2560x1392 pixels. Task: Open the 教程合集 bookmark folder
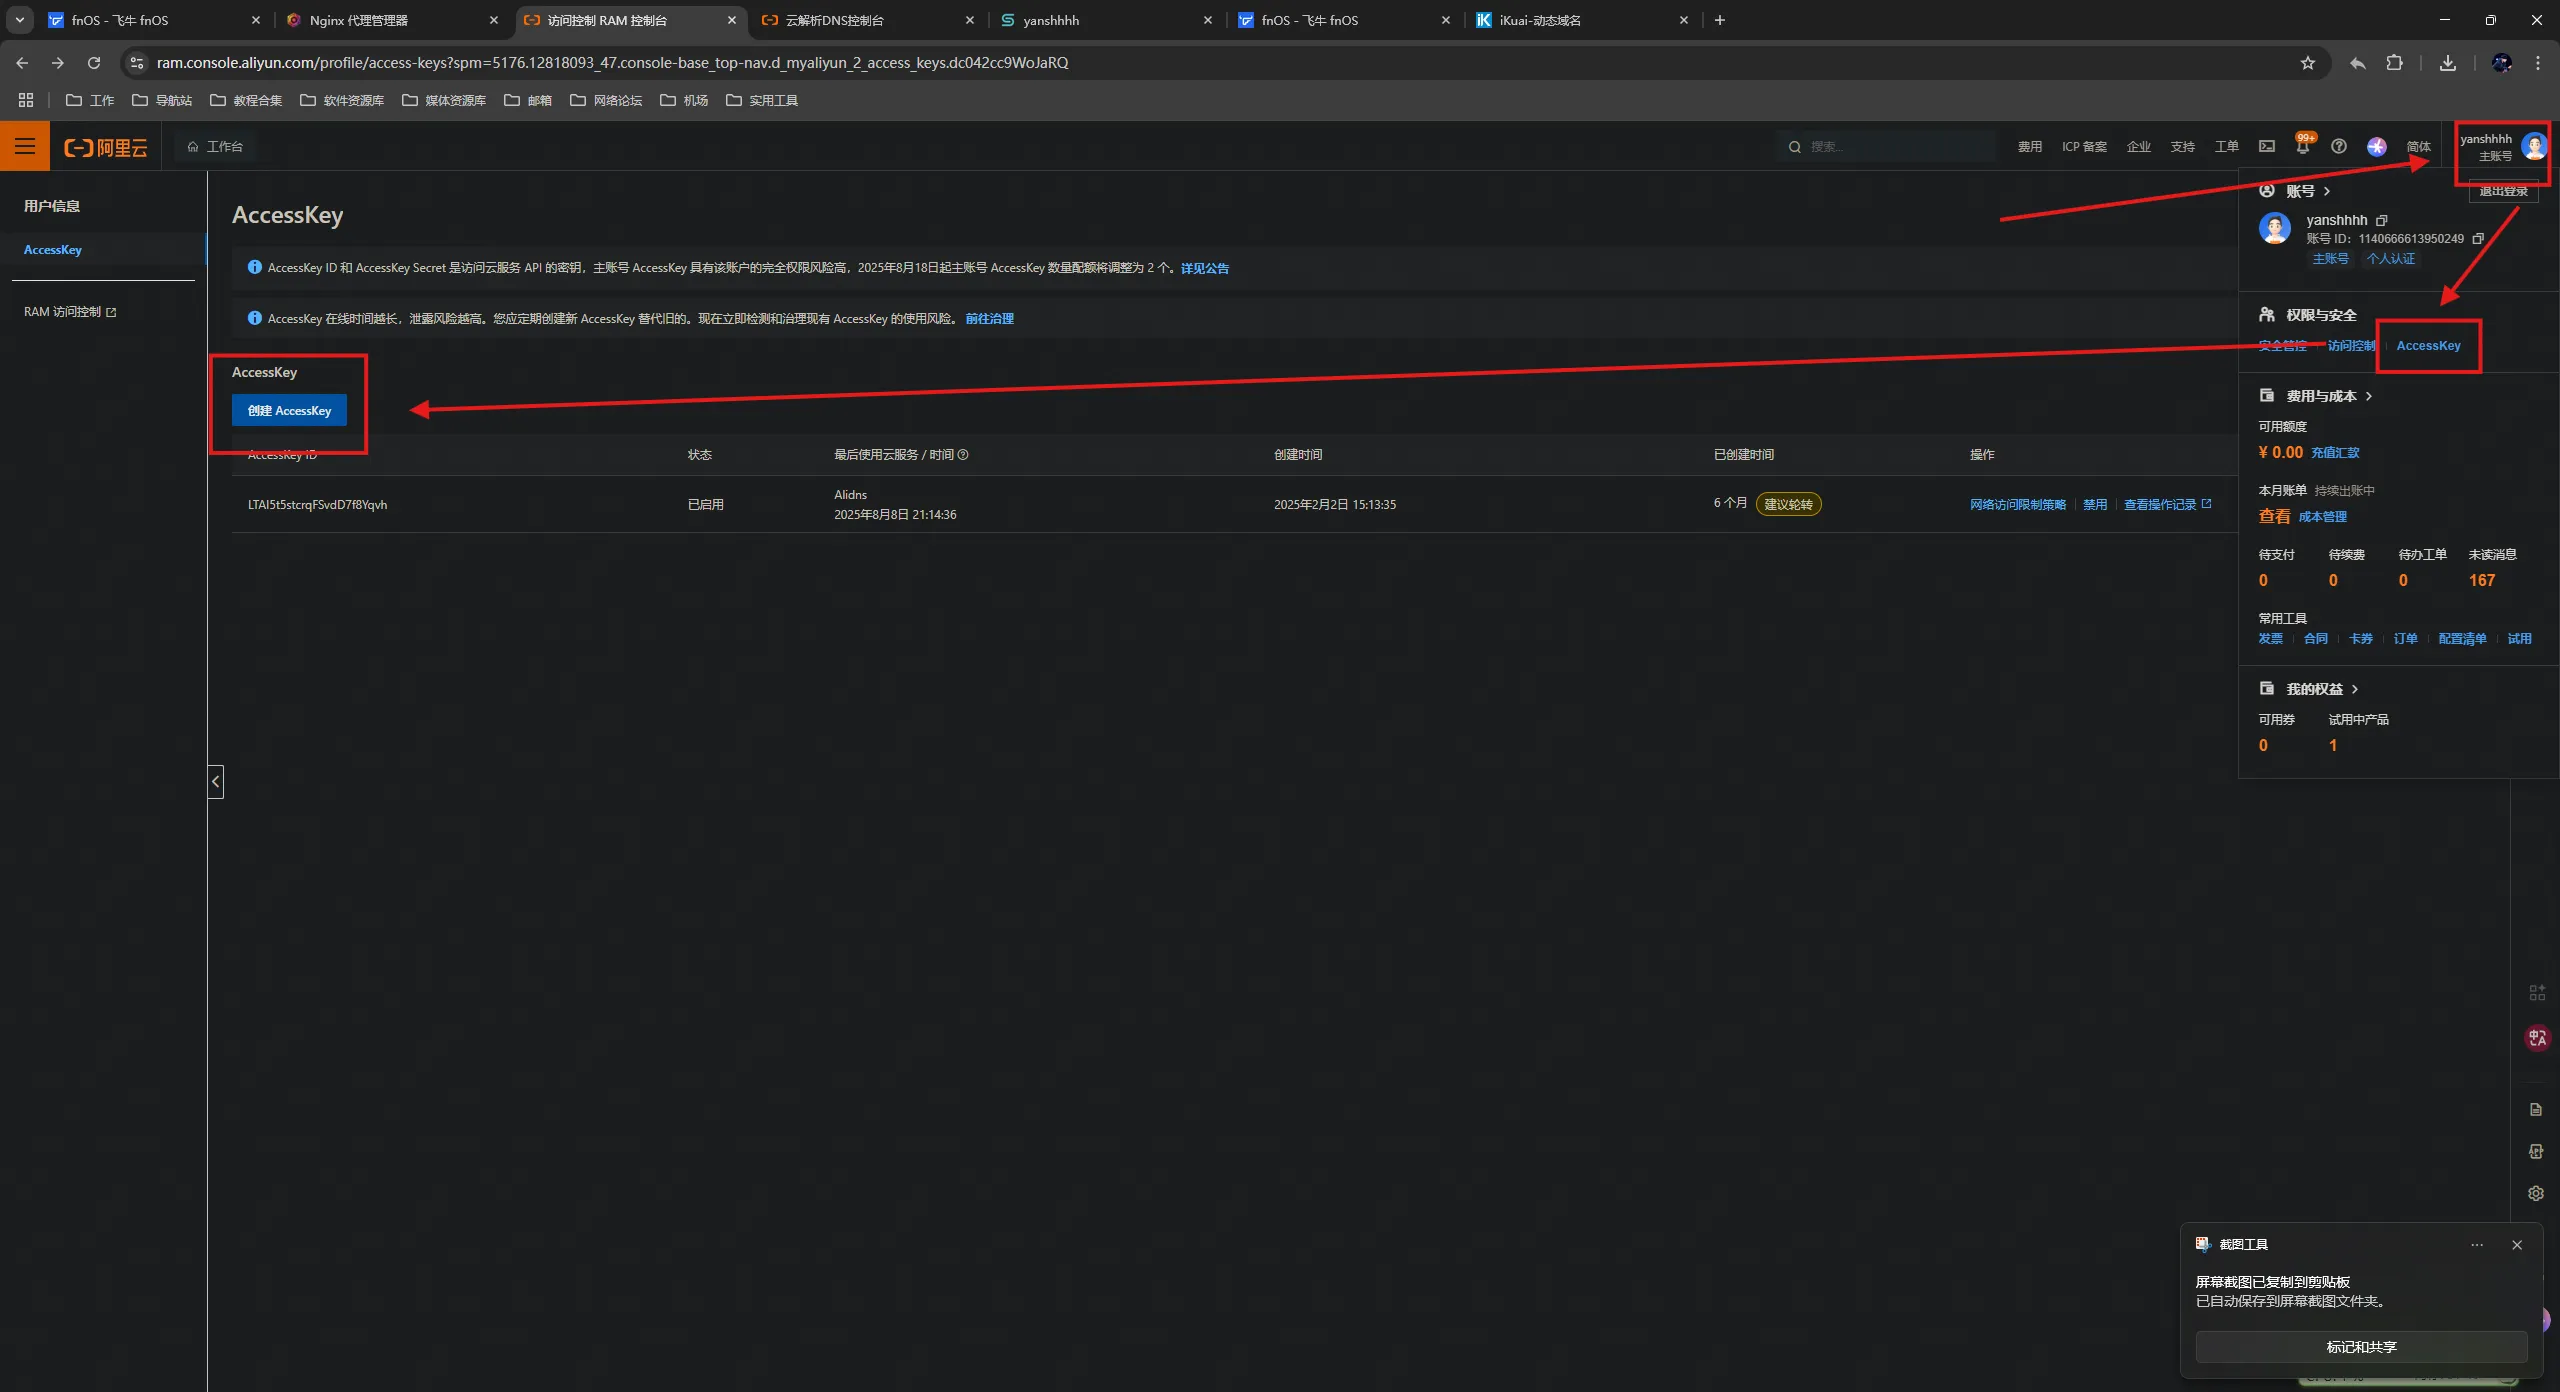point(246,100)
